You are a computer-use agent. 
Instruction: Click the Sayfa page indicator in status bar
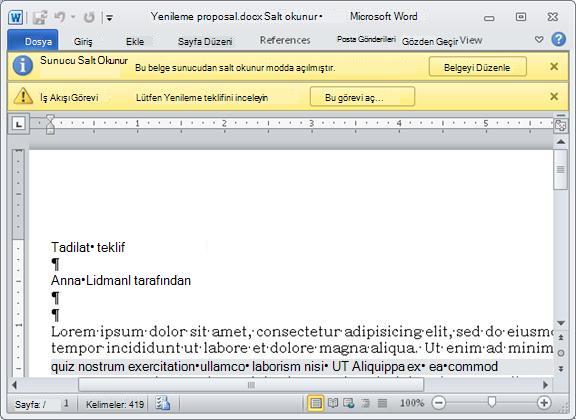[42, 404]
